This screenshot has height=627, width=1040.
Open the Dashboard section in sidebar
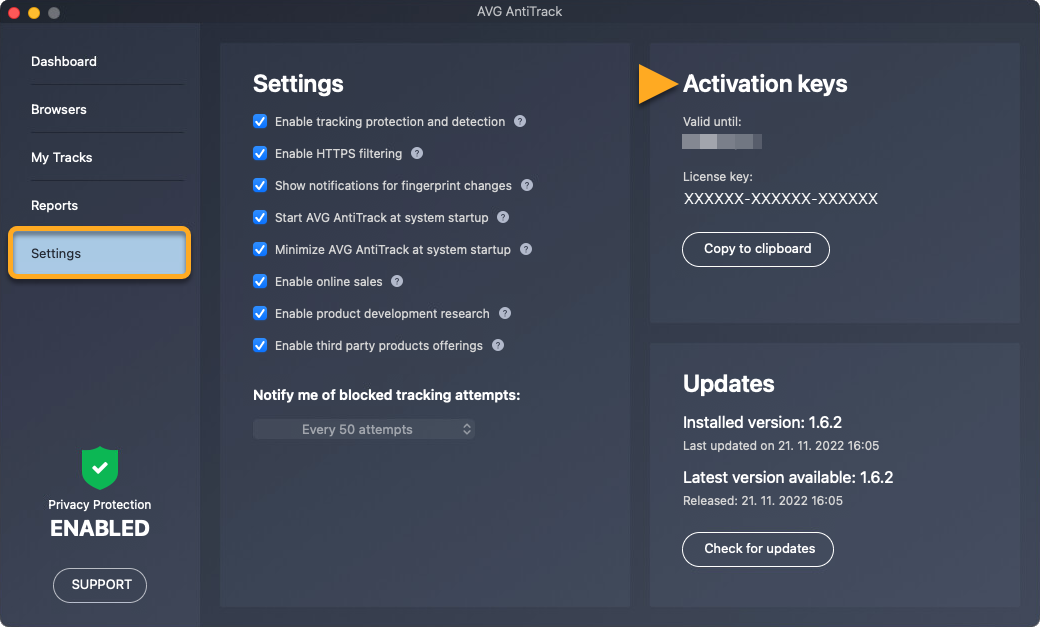64,61
